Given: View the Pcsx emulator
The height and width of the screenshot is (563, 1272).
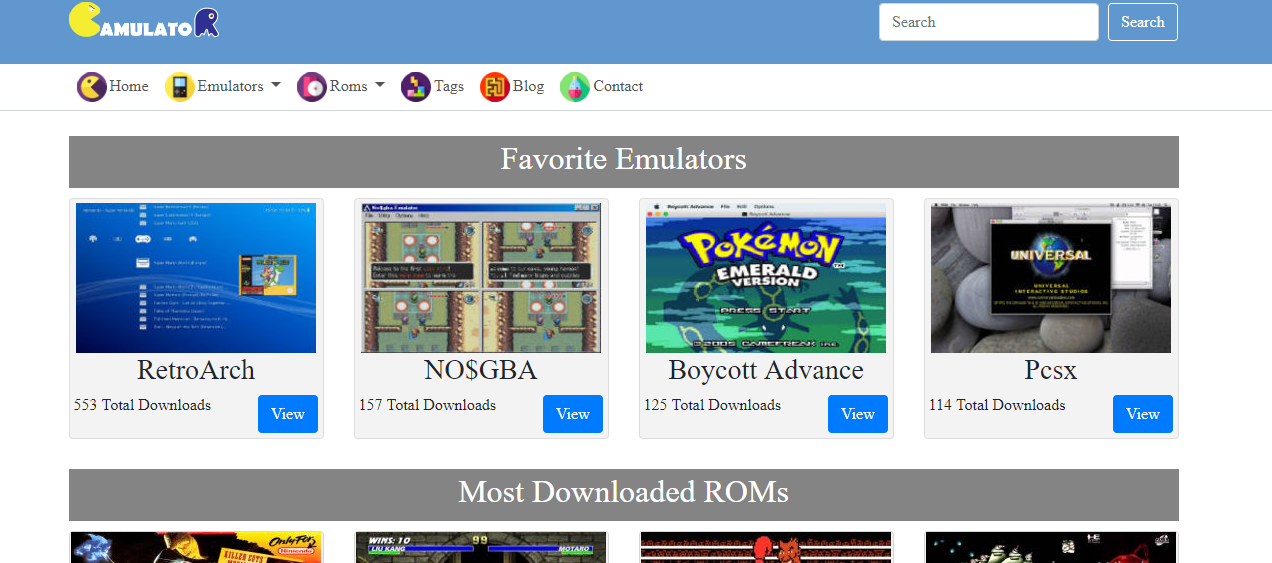Looking at the screenshot, I should pos(1143,414).
